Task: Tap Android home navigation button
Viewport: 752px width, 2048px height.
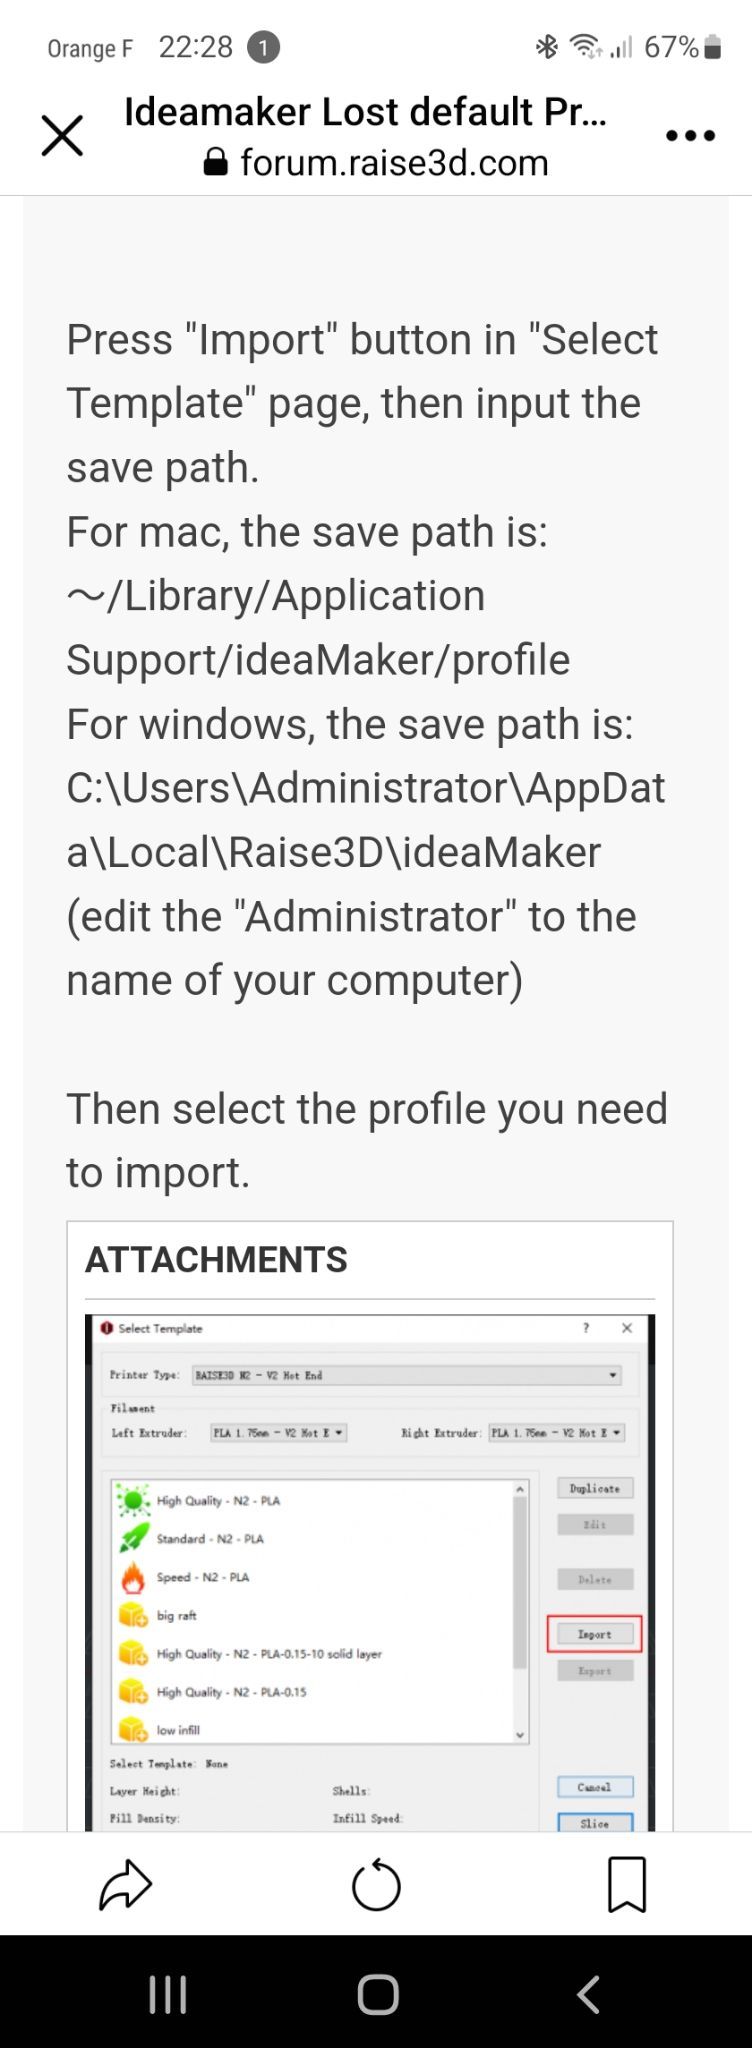Action: coord(377,1994)
